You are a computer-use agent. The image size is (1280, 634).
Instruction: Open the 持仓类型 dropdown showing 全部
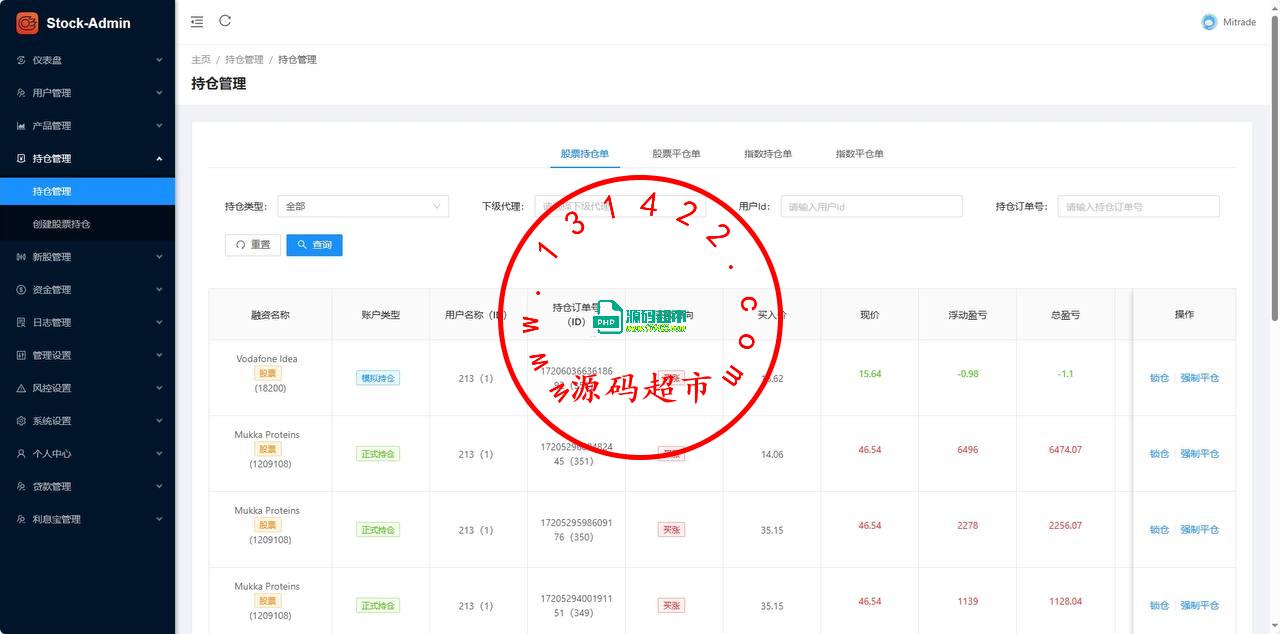pyautogui.click(x=363, y=206)
